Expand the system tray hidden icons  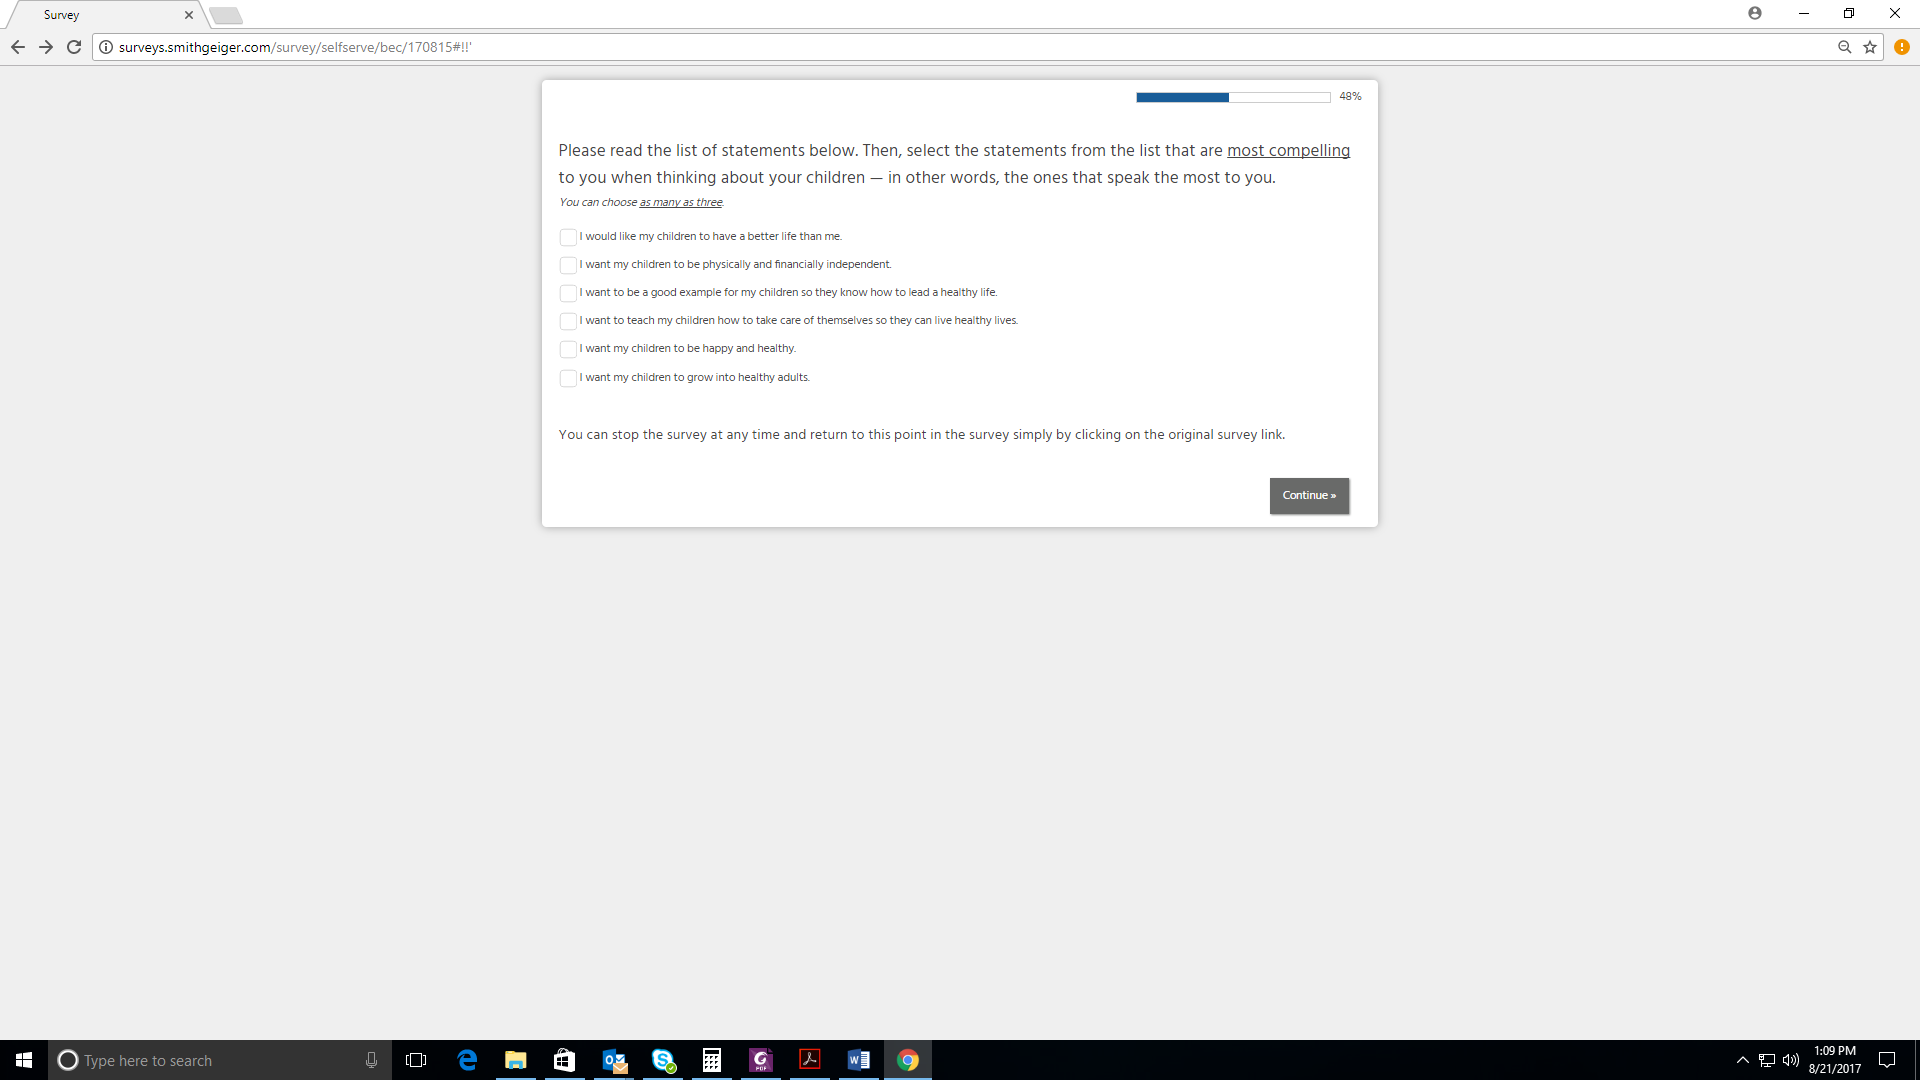click(1743, 1060)
